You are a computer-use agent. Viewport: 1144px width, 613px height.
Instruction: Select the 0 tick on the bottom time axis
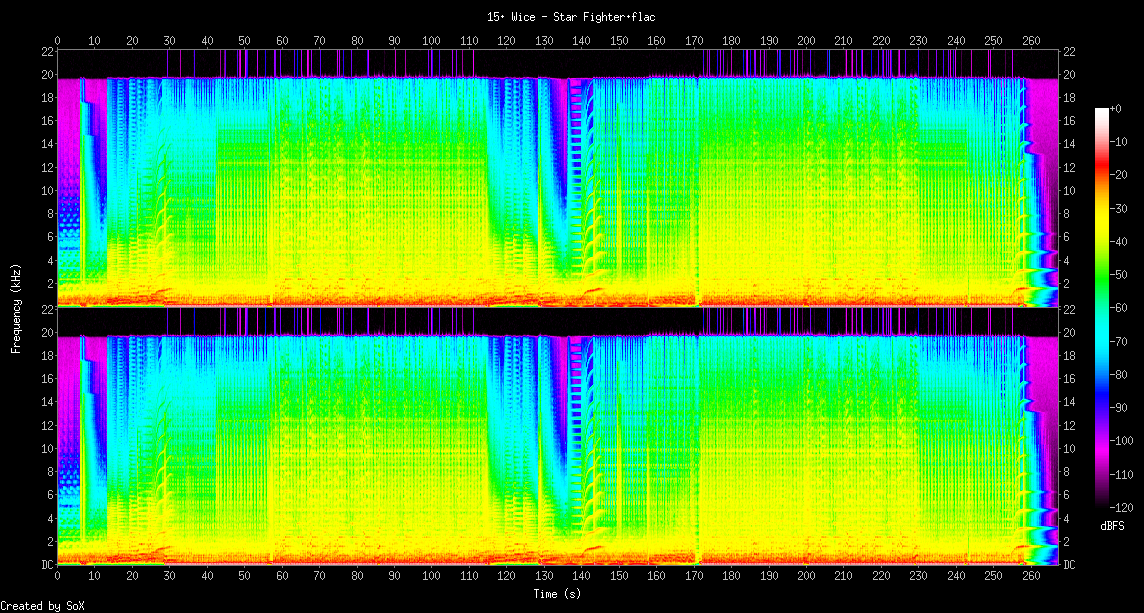click(57, 576)
